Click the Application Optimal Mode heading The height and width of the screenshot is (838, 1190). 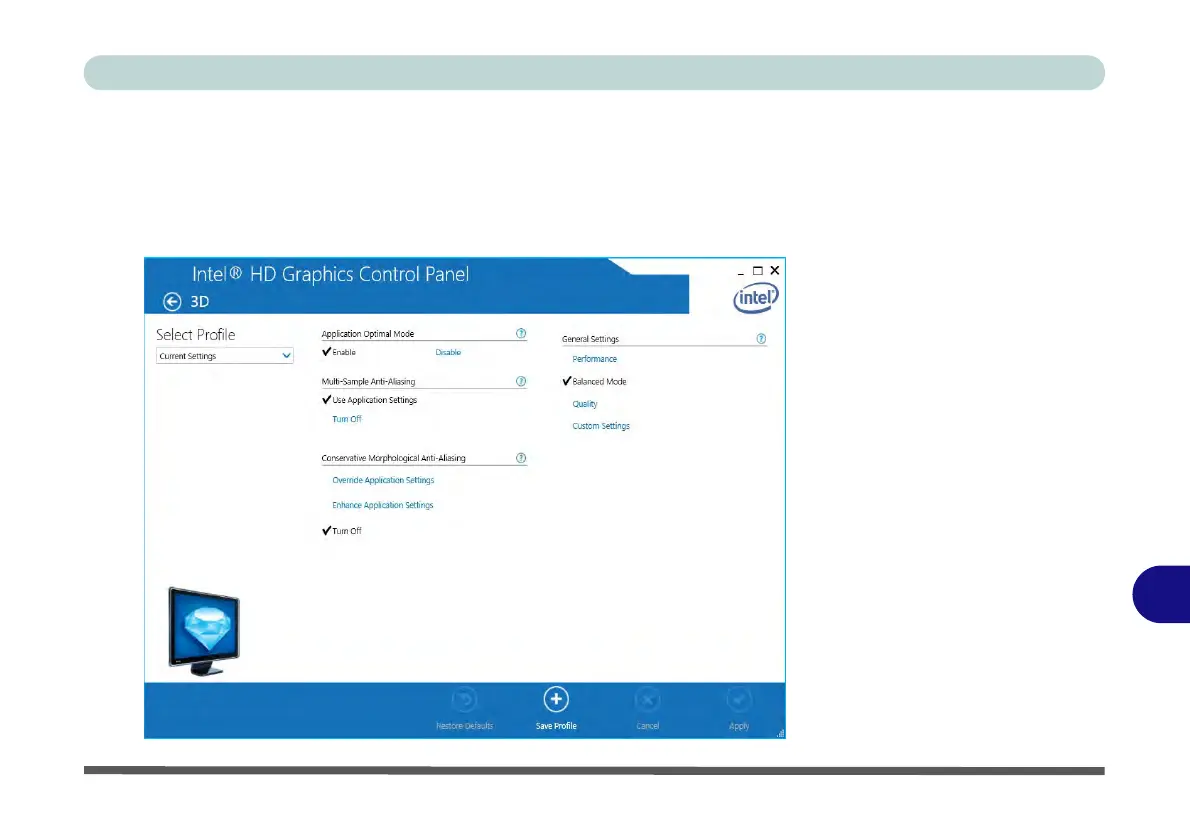tap(367, 334)
